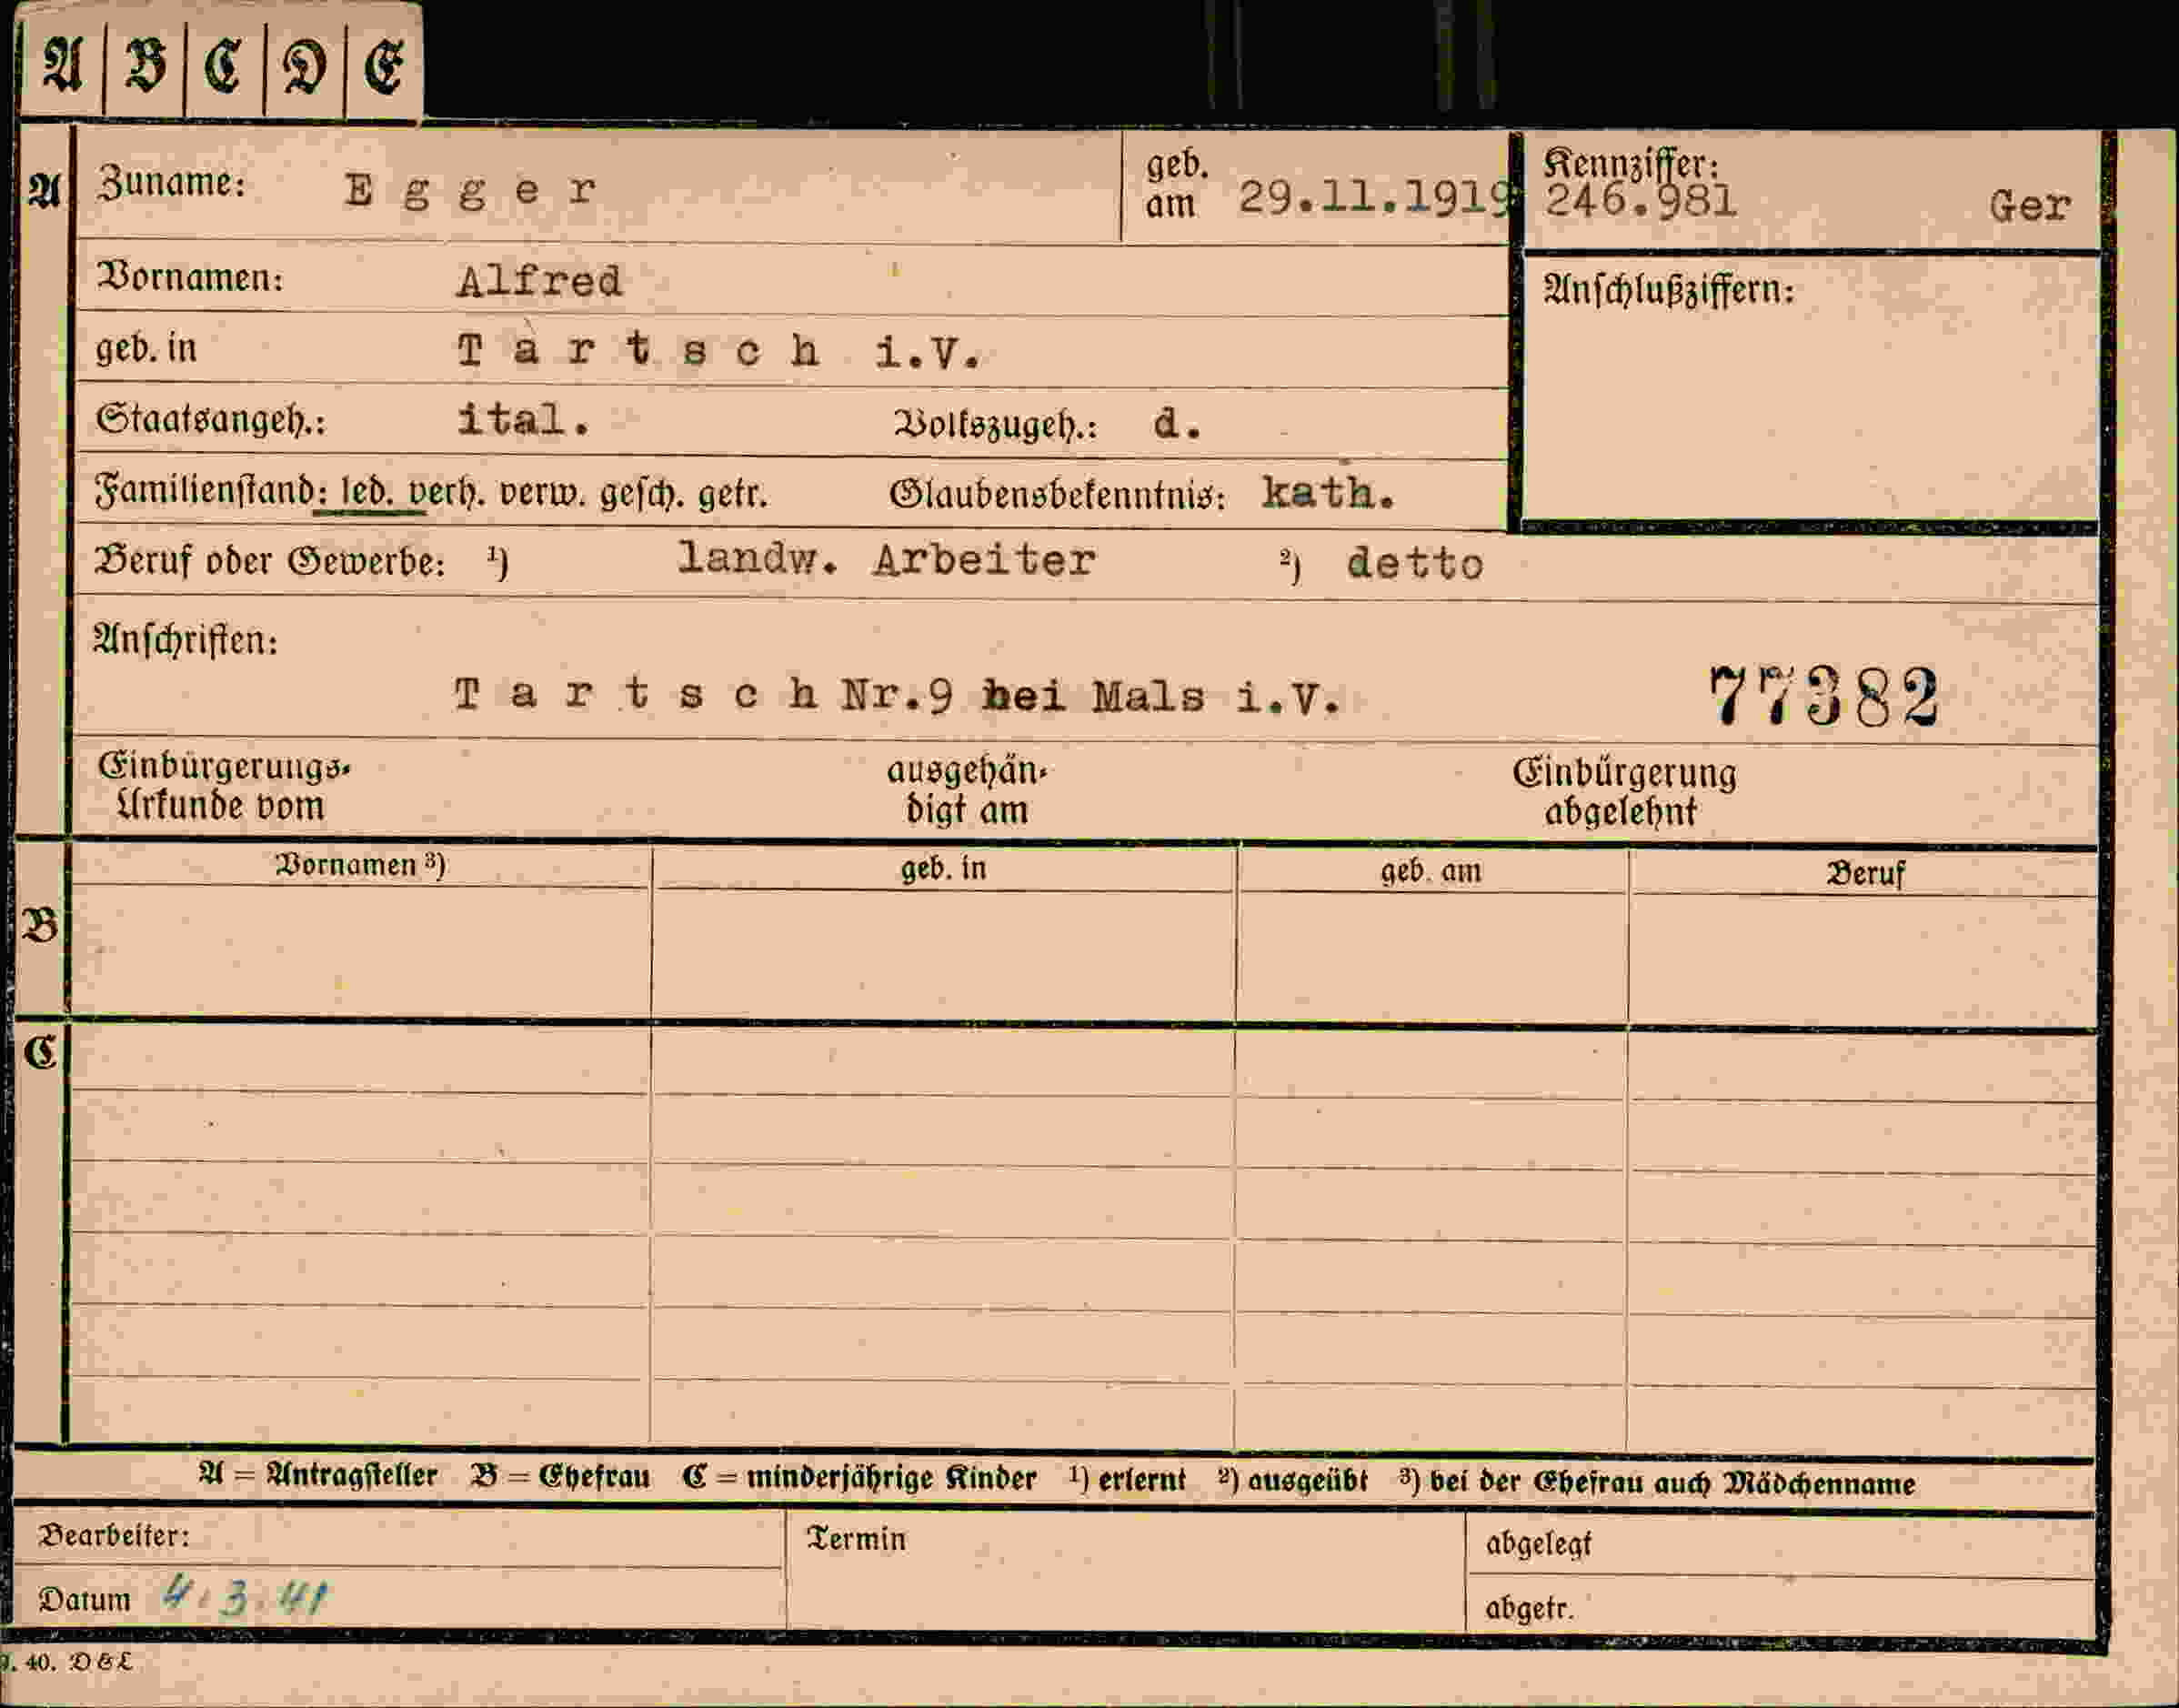
Task: Click index tab letter C at top
Action: (224, 68)
